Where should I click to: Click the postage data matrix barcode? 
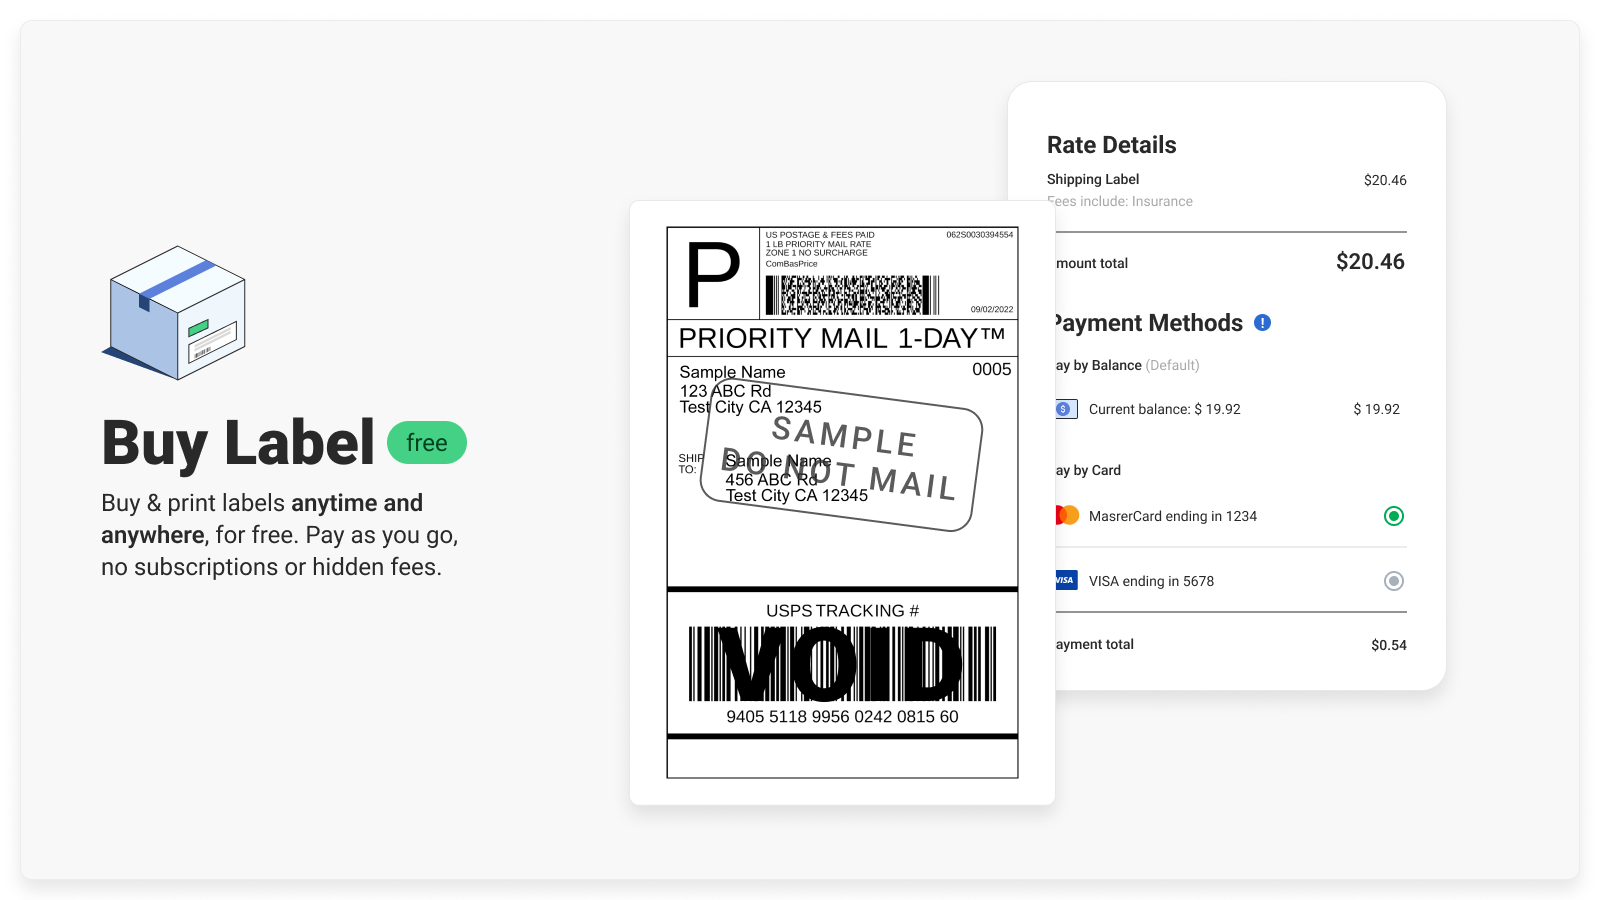point(852,295)
